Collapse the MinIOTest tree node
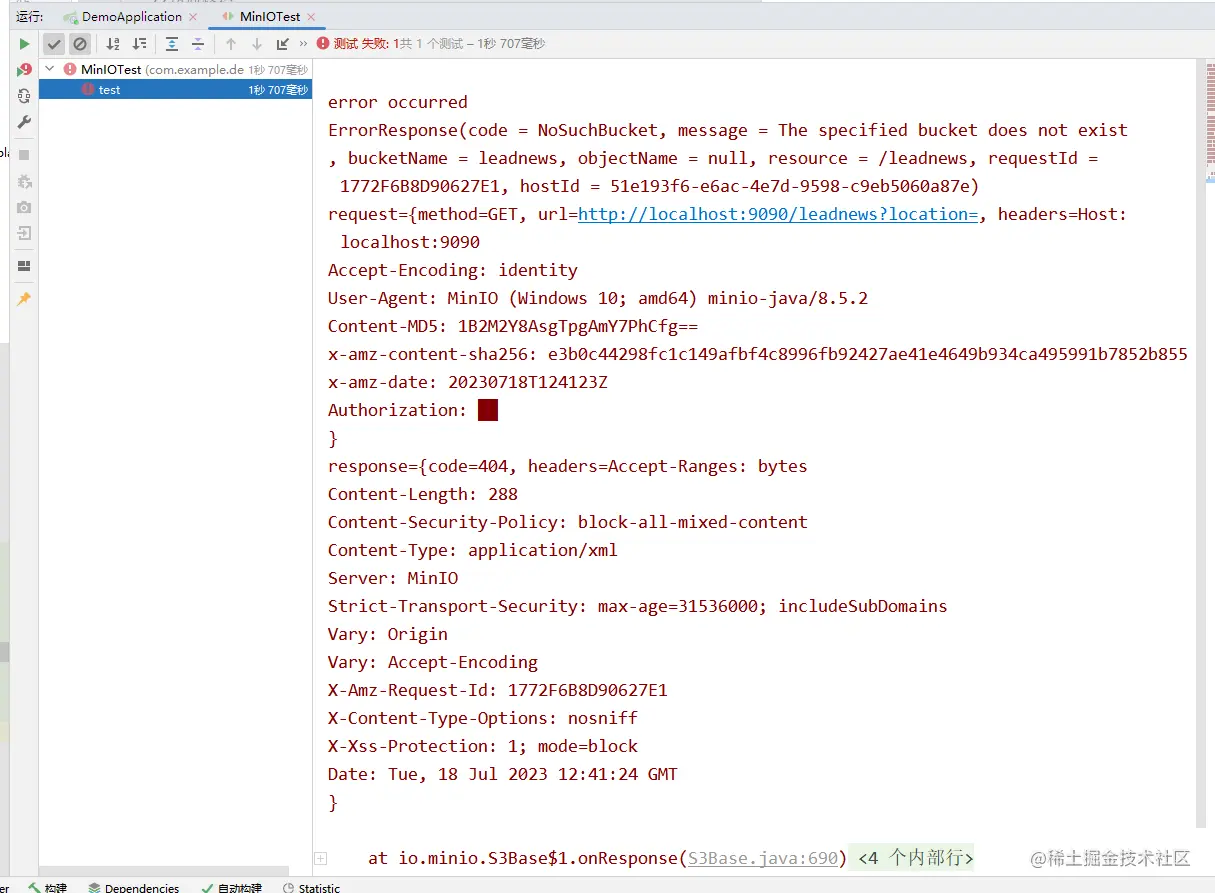The height and width of the screenshot is (893, 1215). (x=49, y=69)
